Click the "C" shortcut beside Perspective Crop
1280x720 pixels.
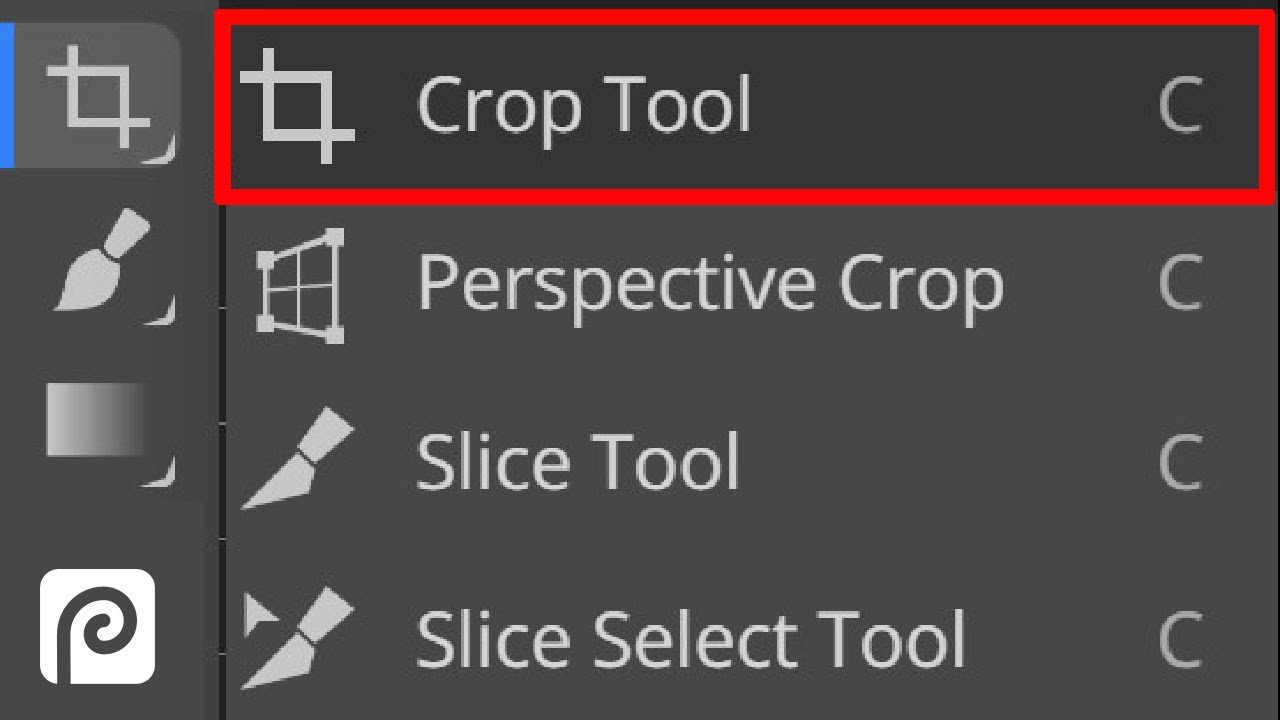click(1180, 285)
